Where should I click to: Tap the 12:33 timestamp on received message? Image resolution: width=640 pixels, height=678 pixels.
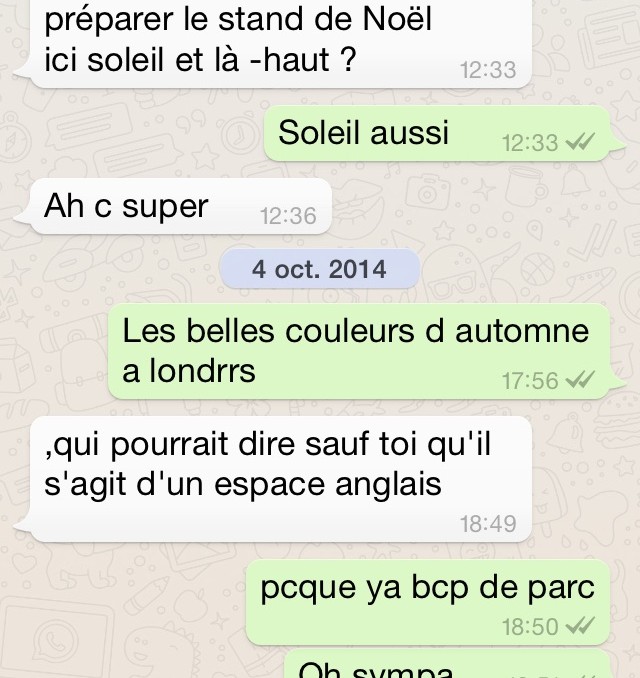point(488,70)
